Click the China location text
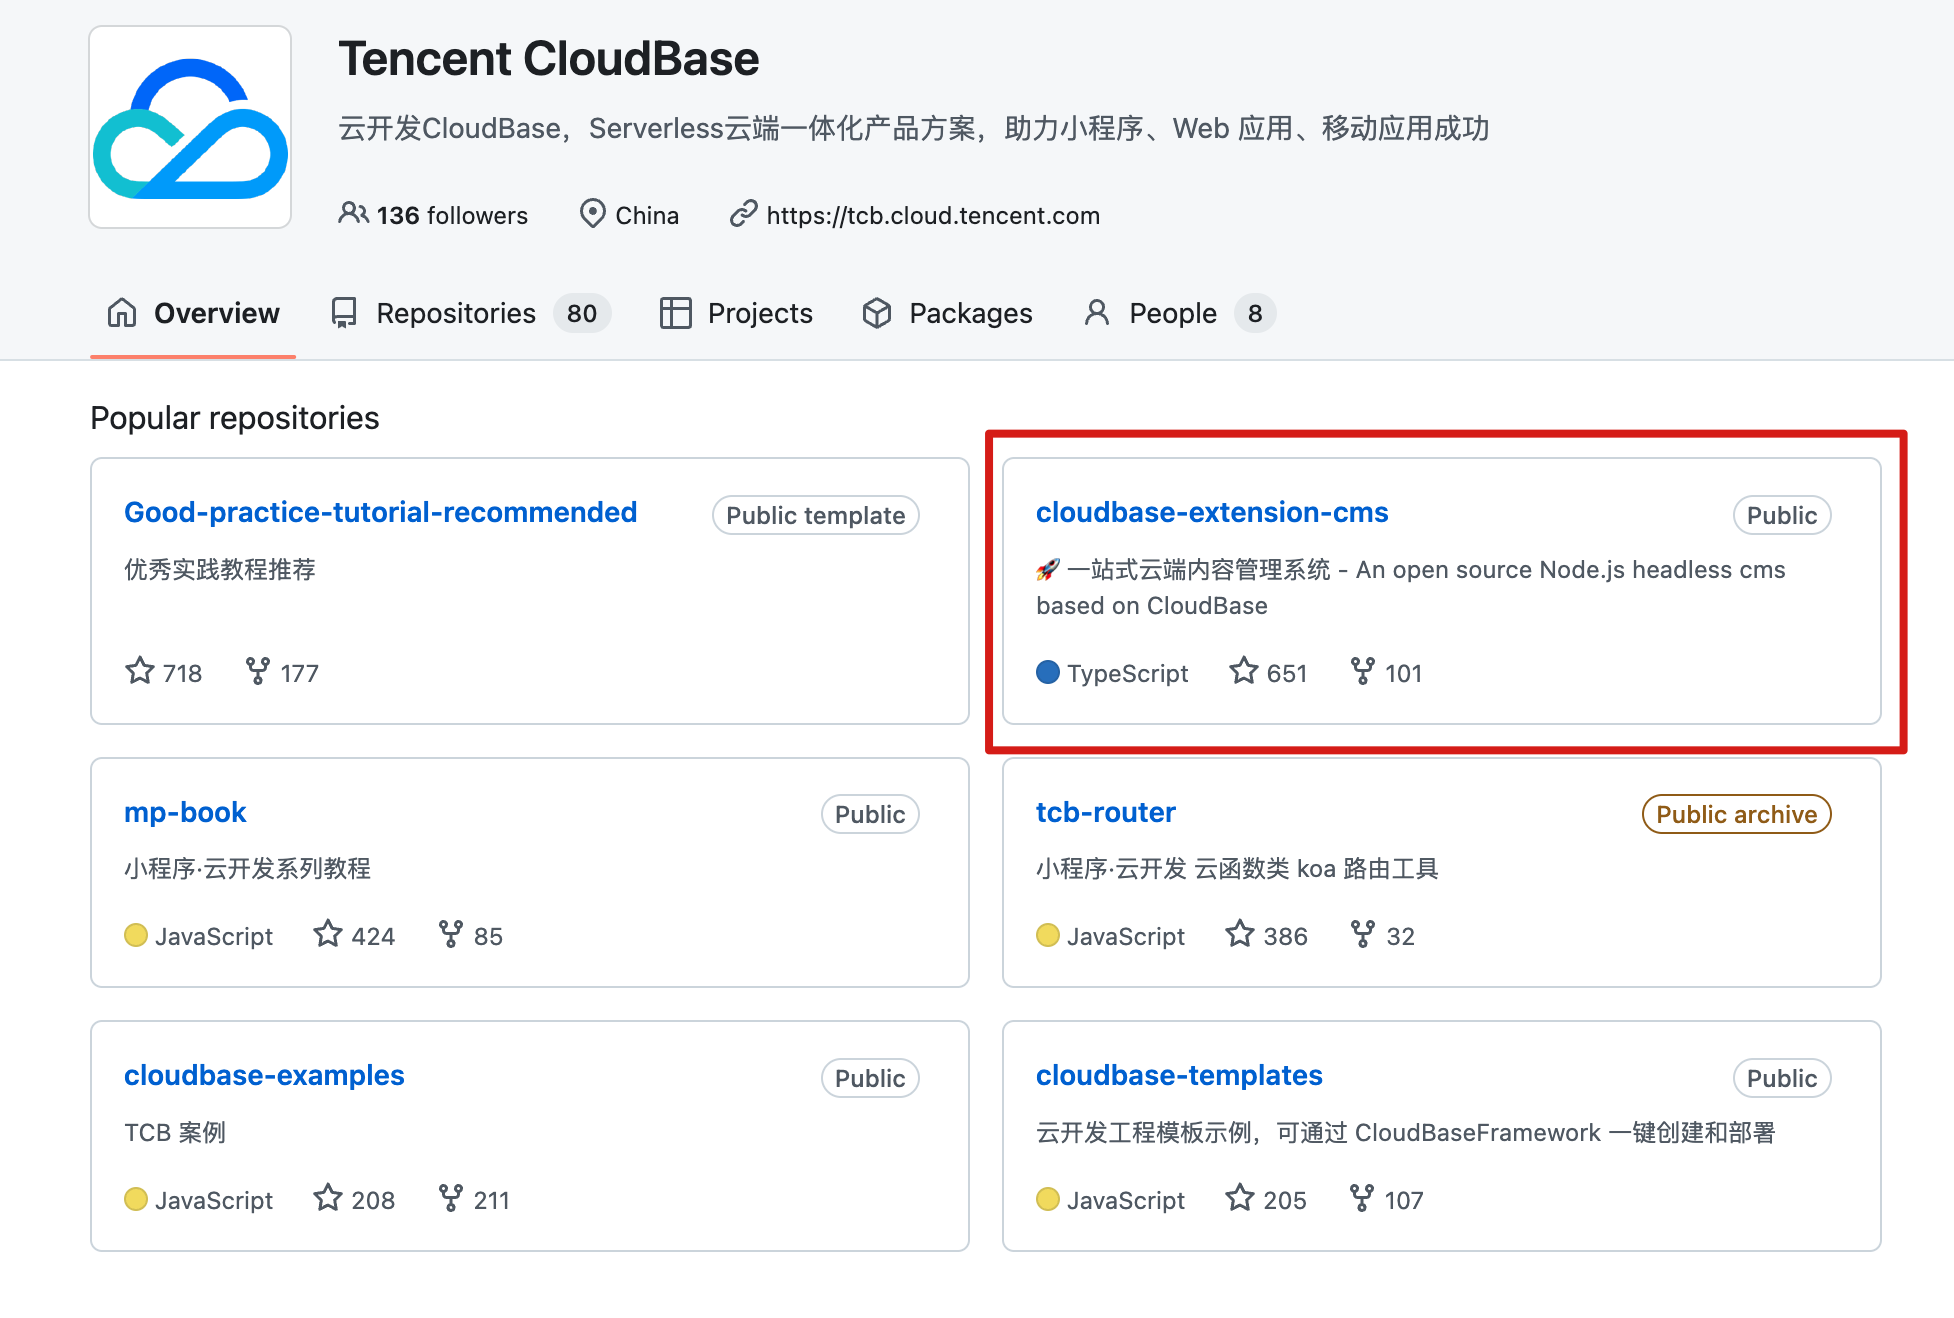This screenshot has width=1954, height=1318. click(x=647, y=215)
